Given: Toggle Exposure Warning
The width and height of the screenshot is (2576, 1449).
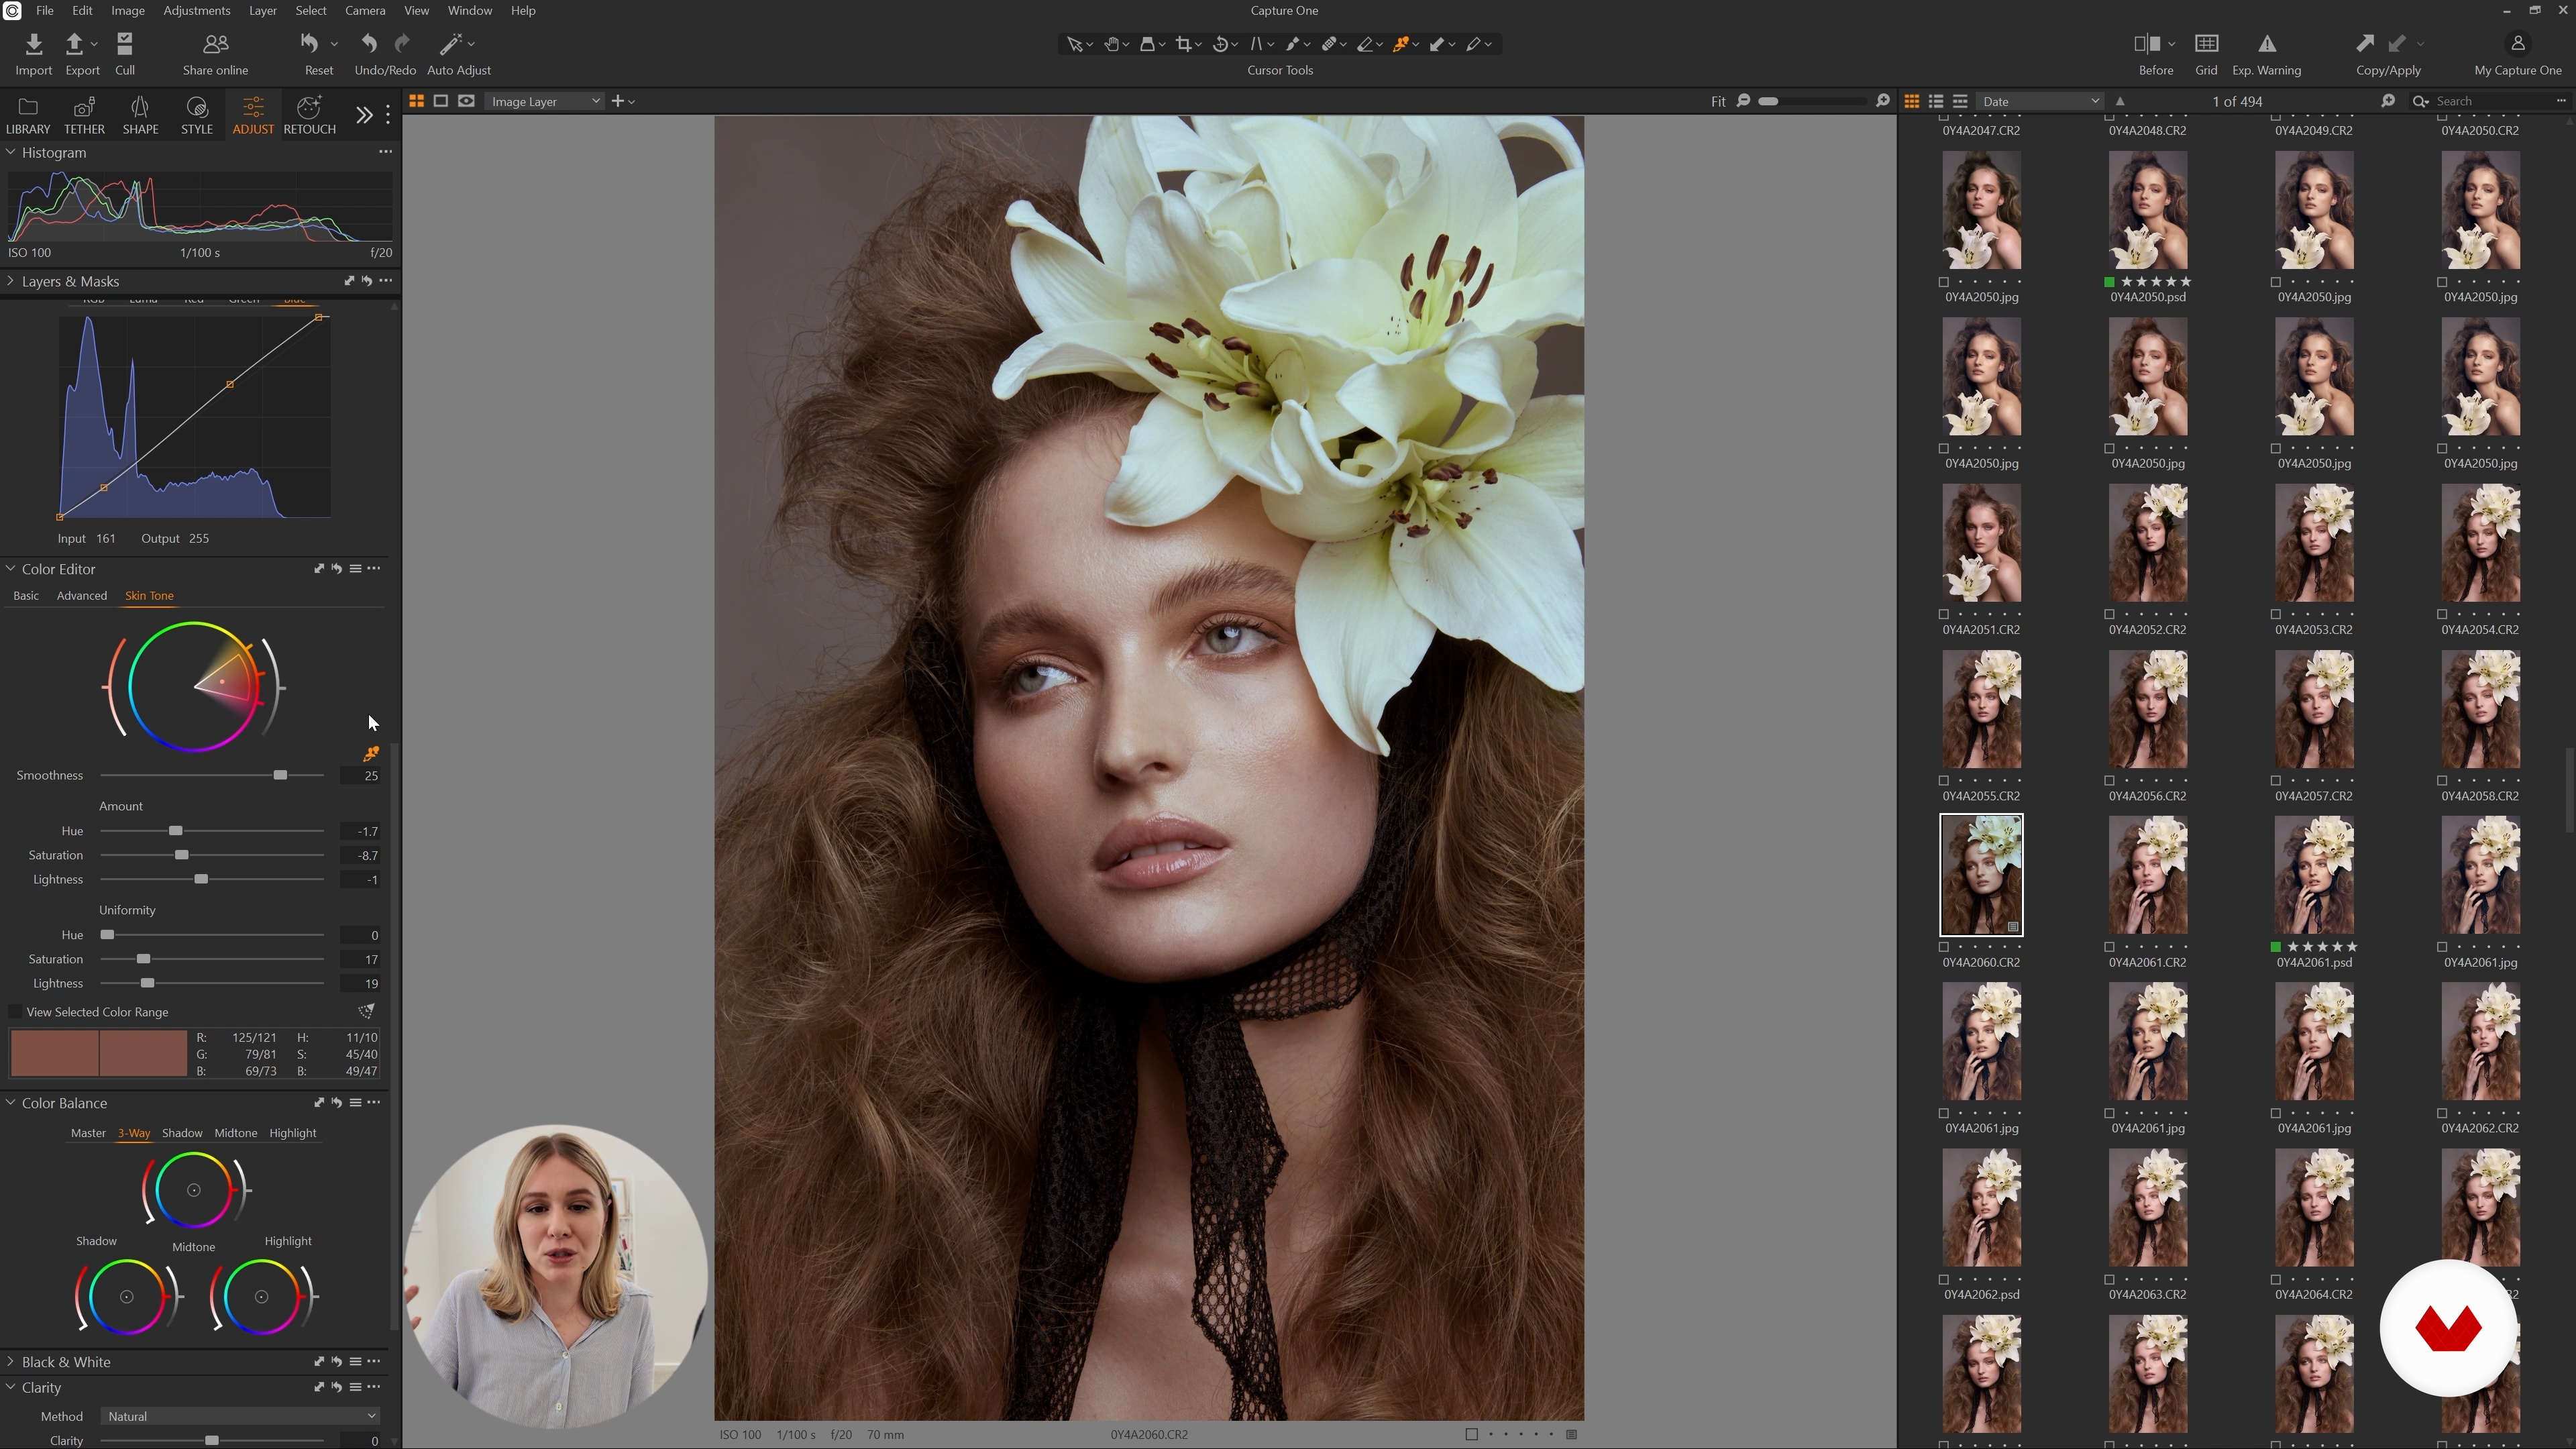Looking at the screenshot, I should [x=2267, y=44].
